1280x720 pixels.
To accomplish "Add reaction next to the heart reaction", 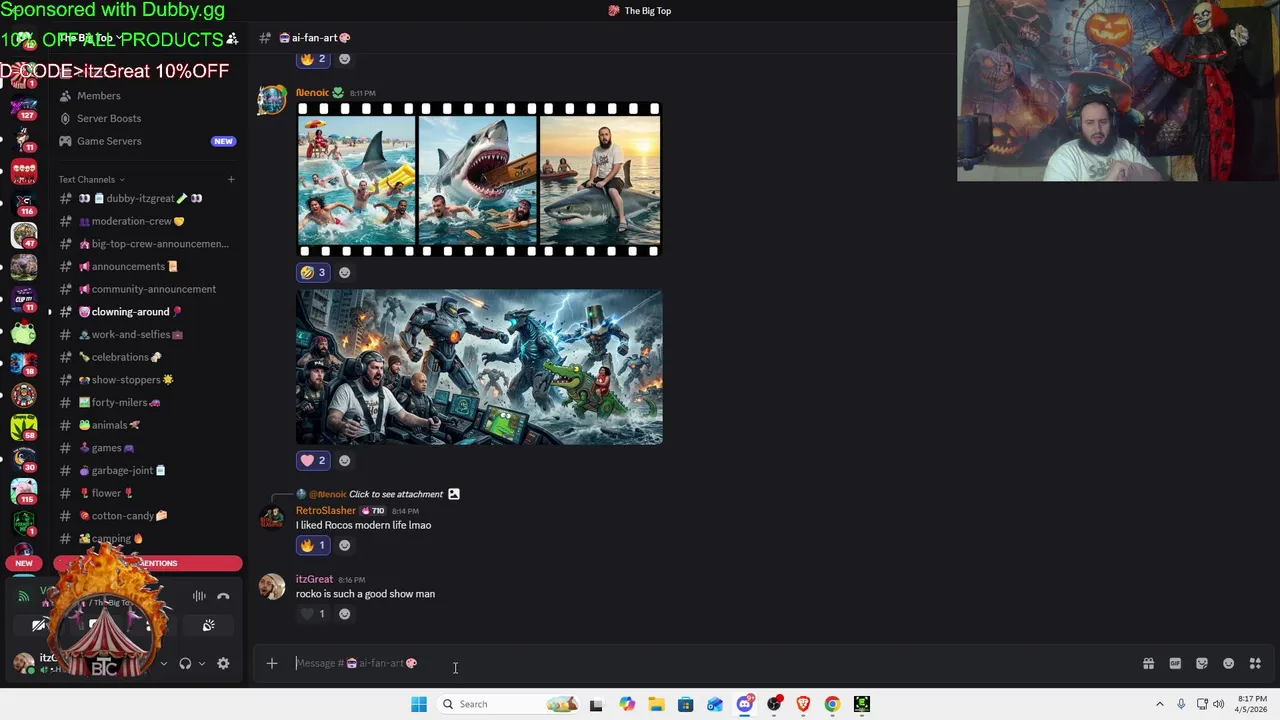I will pos(345,460).
